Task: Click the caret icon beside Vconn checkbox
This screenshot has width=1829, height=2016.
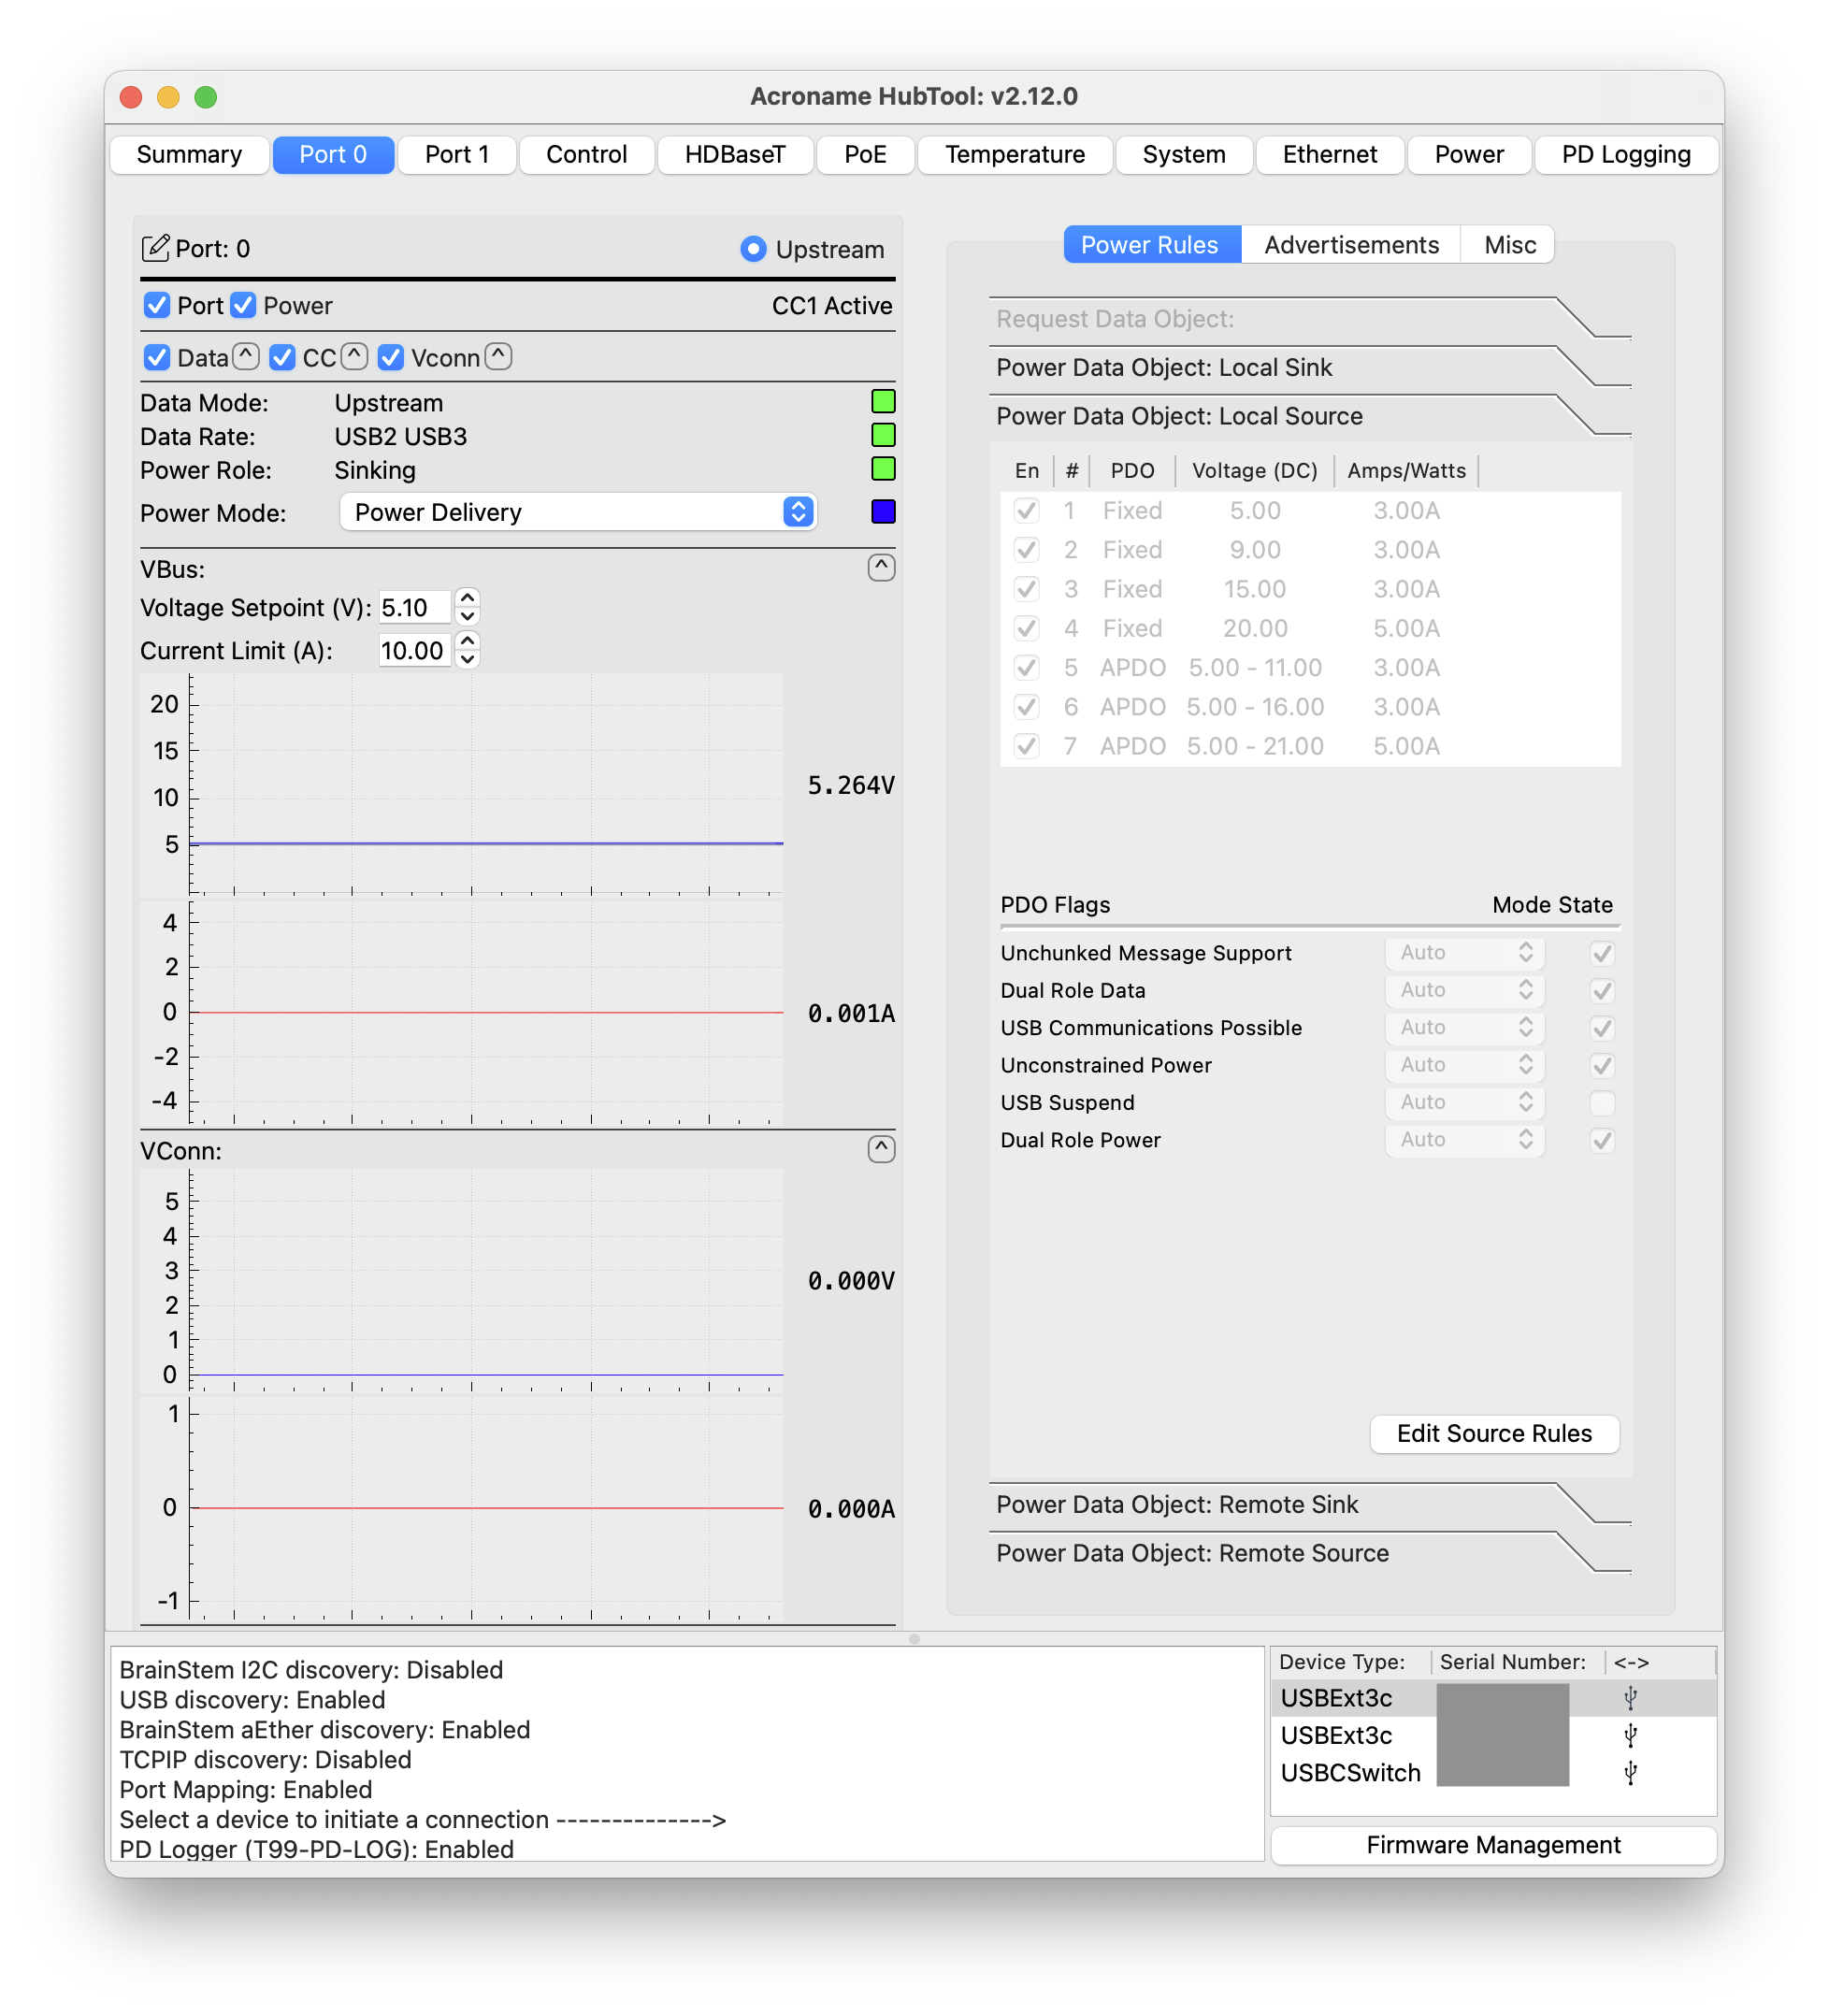Action: pyautogui.click(x=499, y=356)
